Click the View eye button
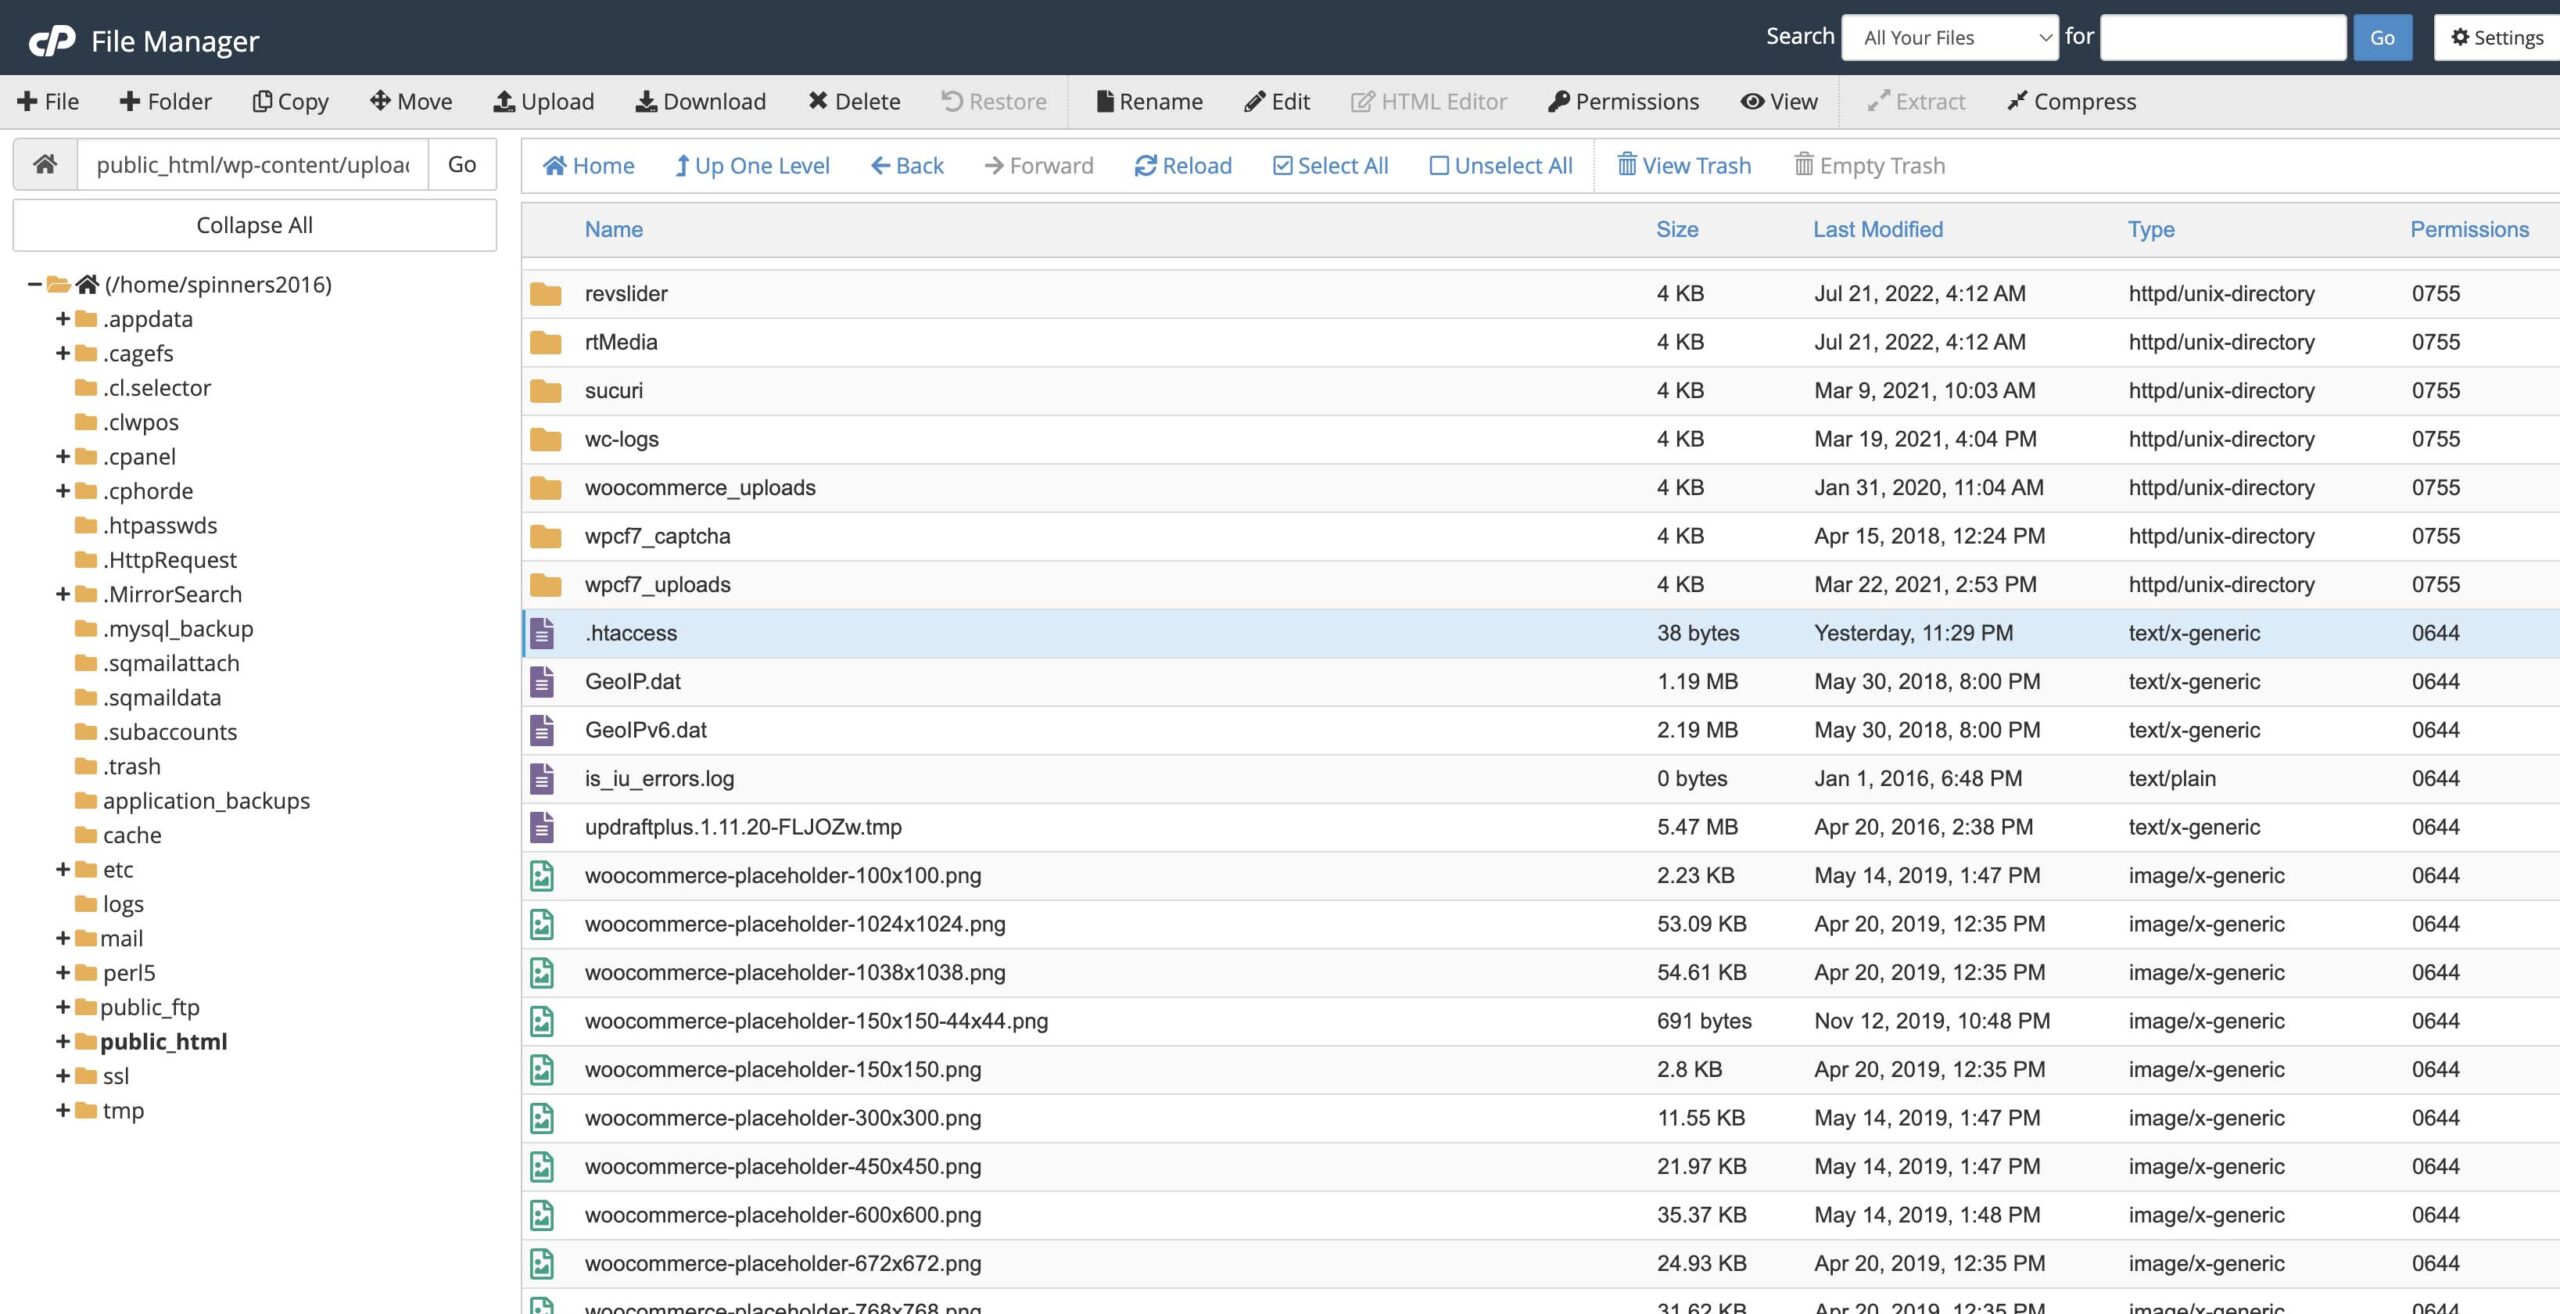 [1779, 101]
